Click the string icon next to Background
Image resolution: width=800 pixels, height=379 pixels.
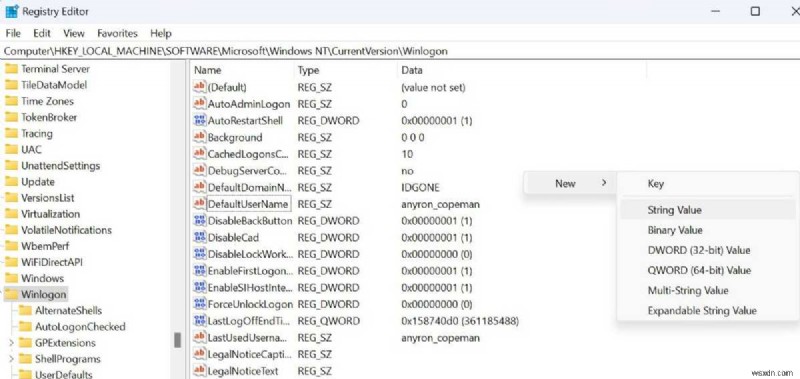coord(199,137)
